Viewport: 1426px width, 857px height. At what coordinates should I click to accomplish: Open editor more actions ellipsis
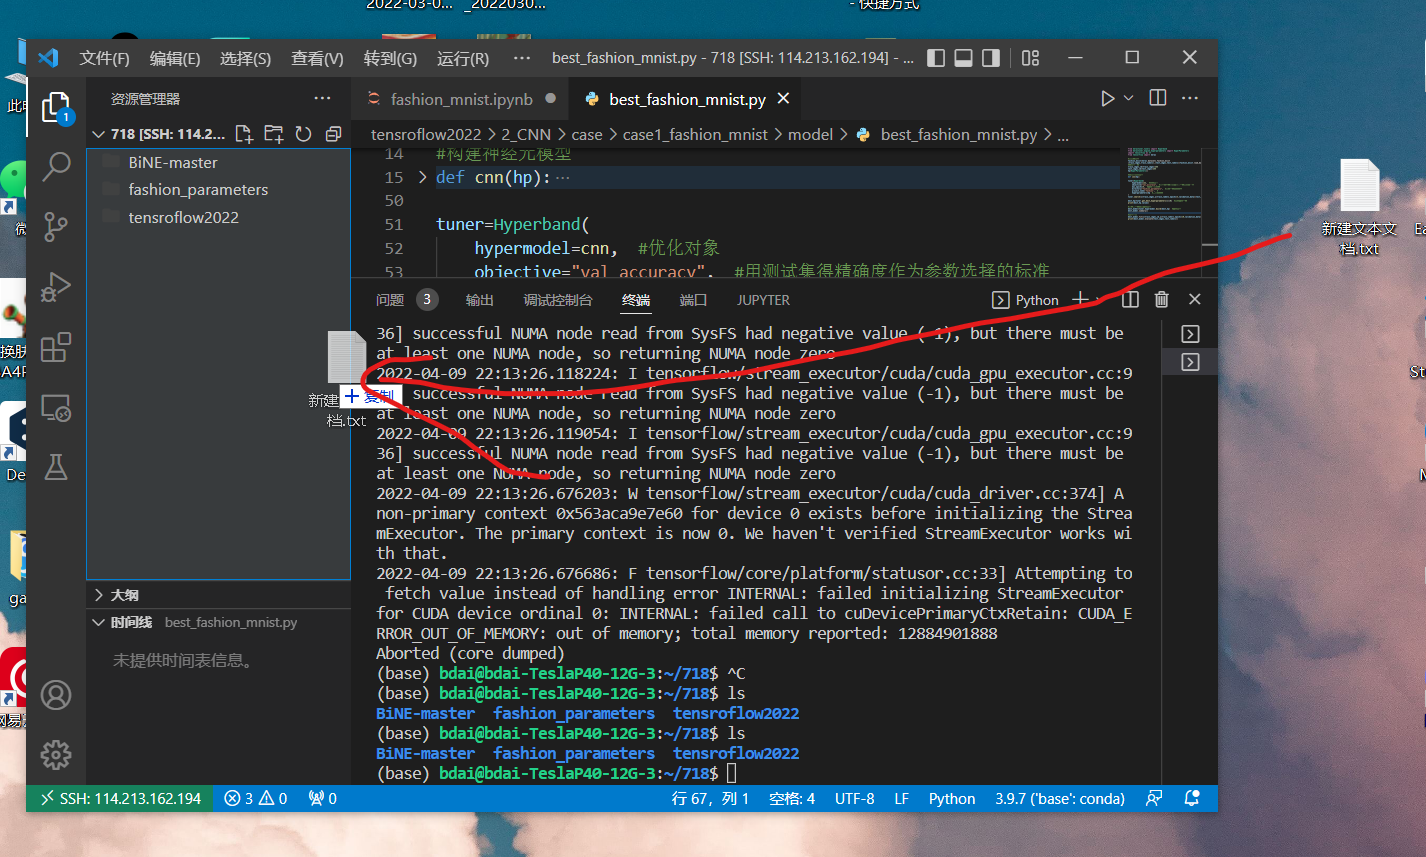(1190, 98)
